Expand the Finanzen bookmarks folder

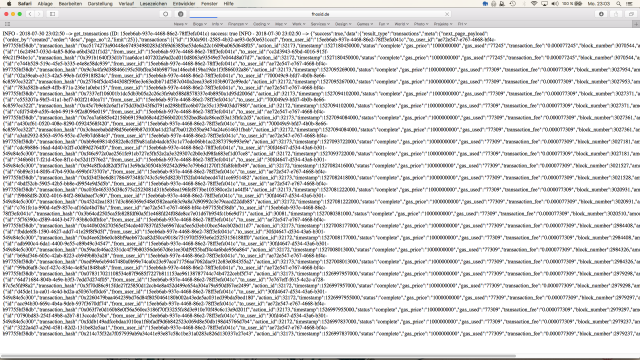238,24
